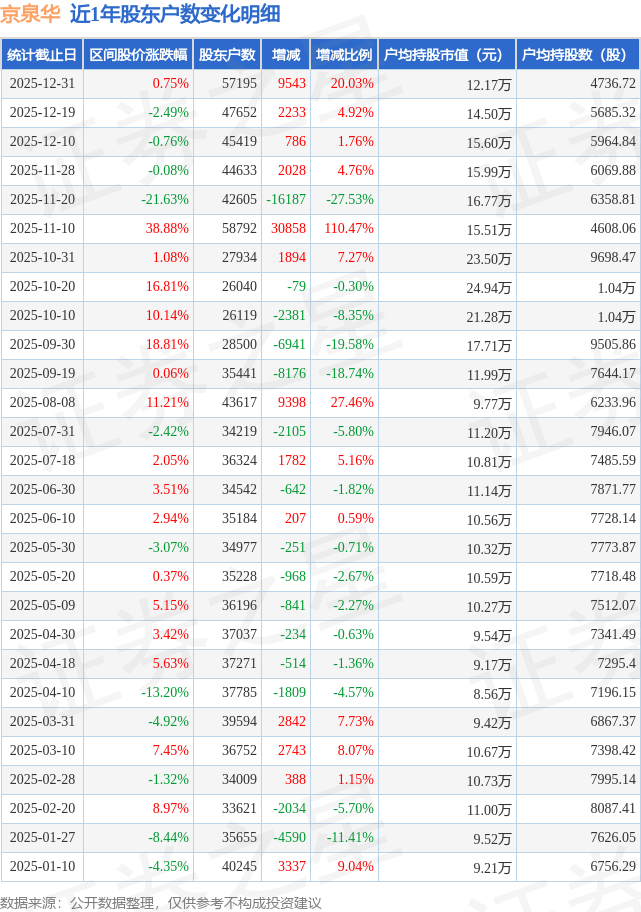This screenshot has height=912, width=641.
Task: Click the shareholder count 57195
Action: click(239, 83)
